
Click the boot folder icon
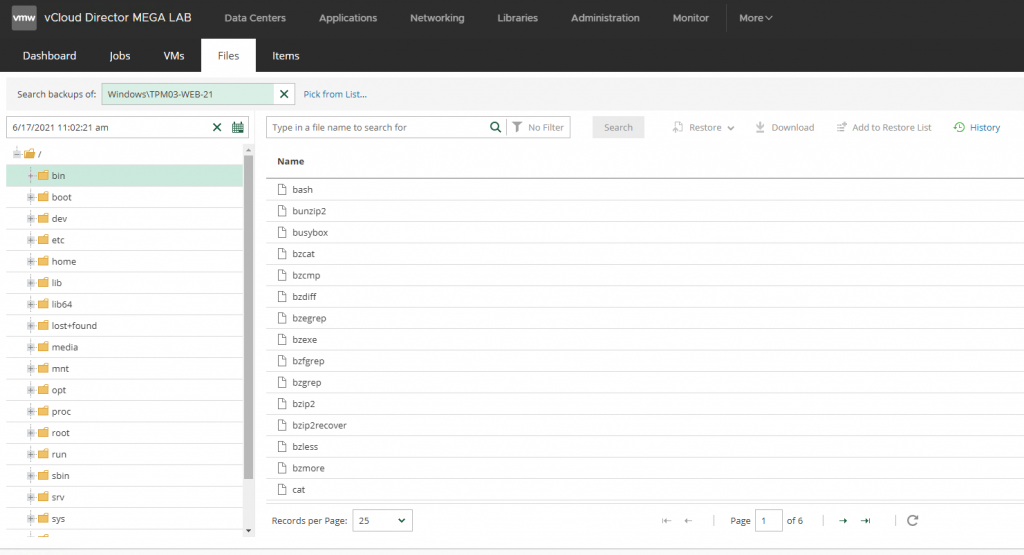(x=43, y=197)
